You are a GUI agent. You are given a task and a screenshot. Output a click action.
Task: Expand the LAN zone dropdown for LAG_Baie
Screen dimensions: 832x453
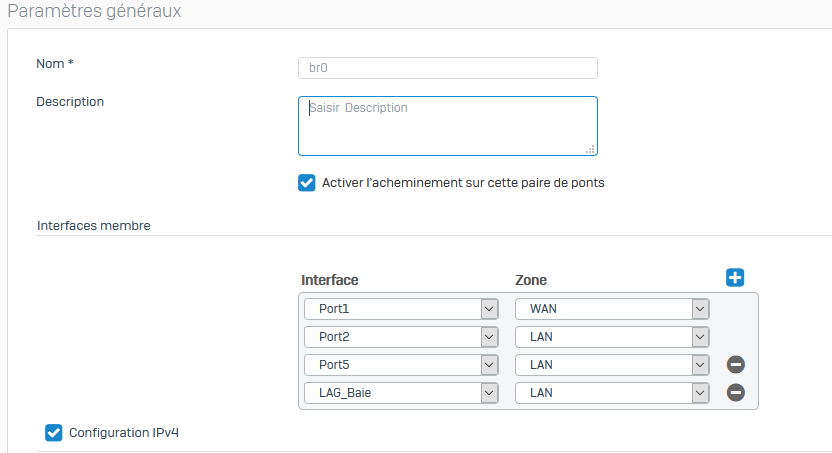pyautogui.click(x=612, y=393)
